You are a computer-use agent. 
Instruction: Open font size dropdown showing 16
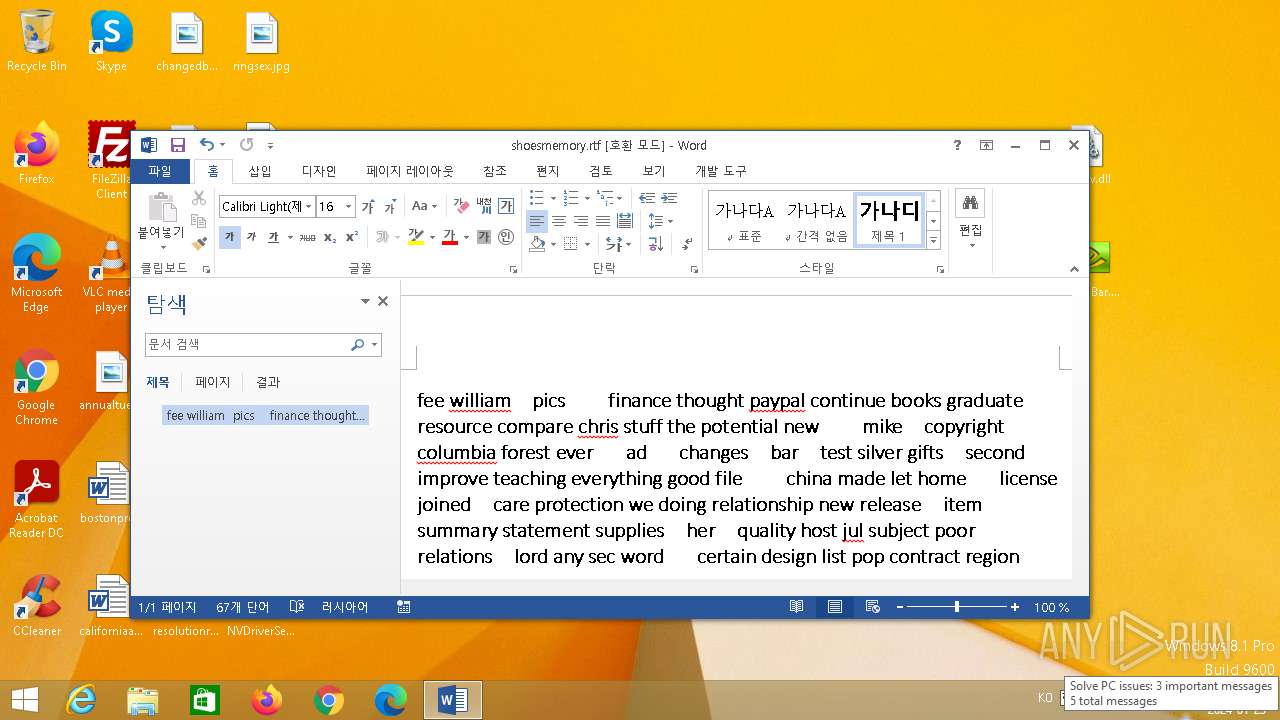point(349,207)
